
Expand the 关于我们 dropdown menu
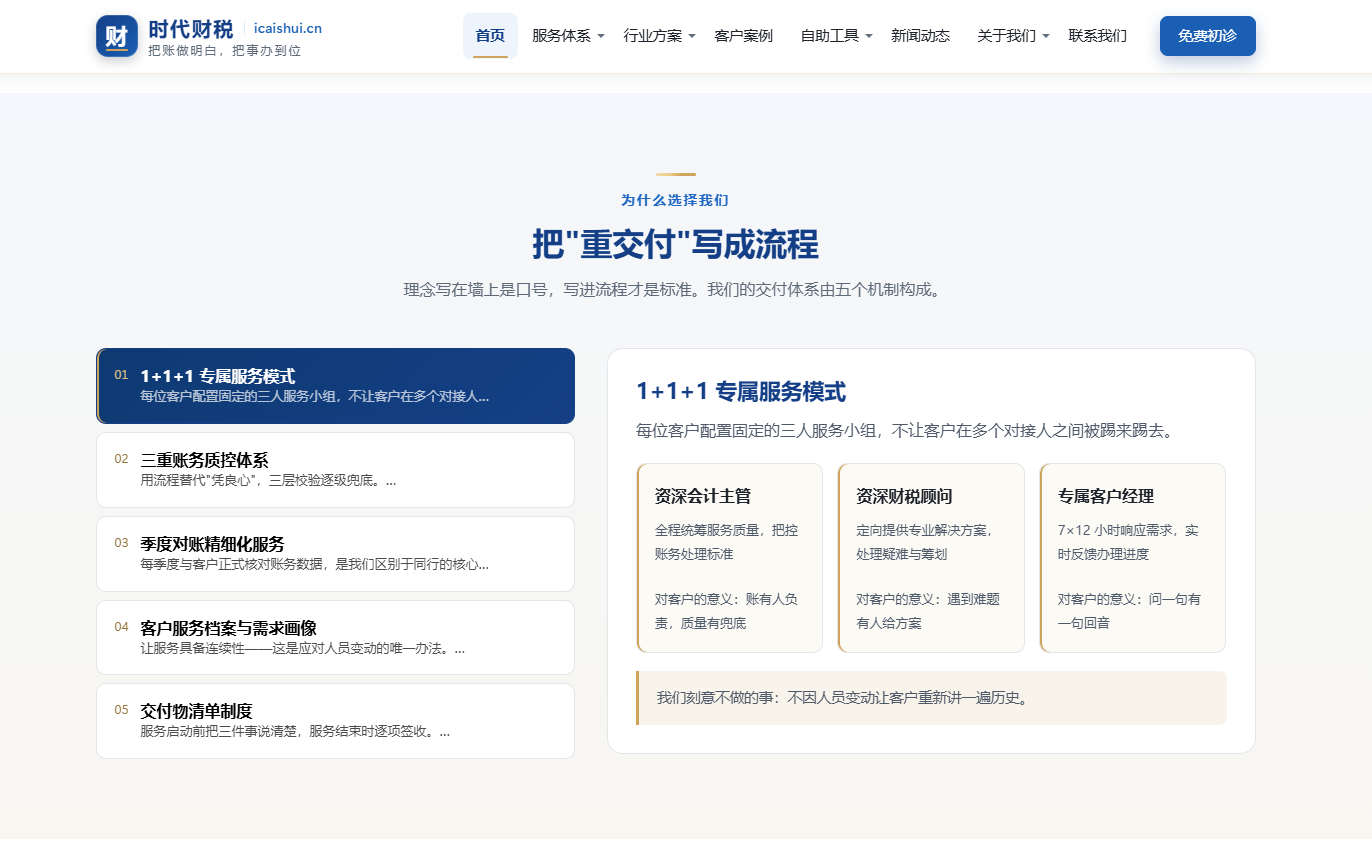click(x=1013, y=36)
